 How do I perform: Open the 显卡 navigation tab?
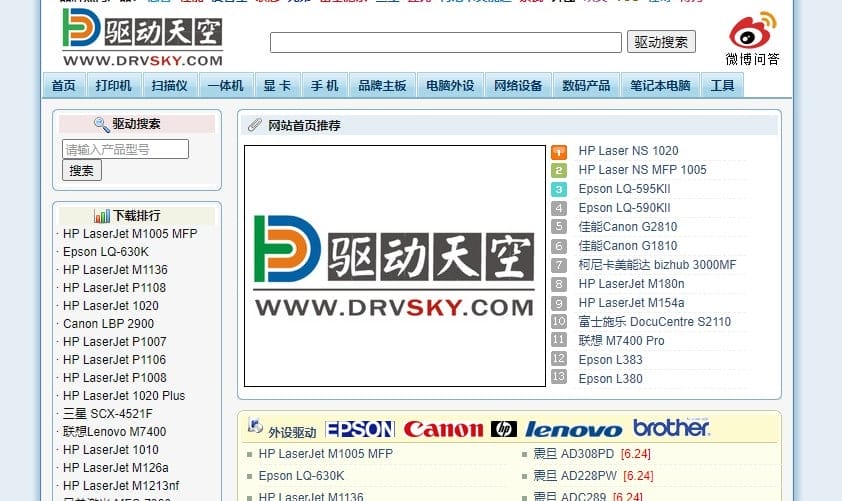point(277,85)
